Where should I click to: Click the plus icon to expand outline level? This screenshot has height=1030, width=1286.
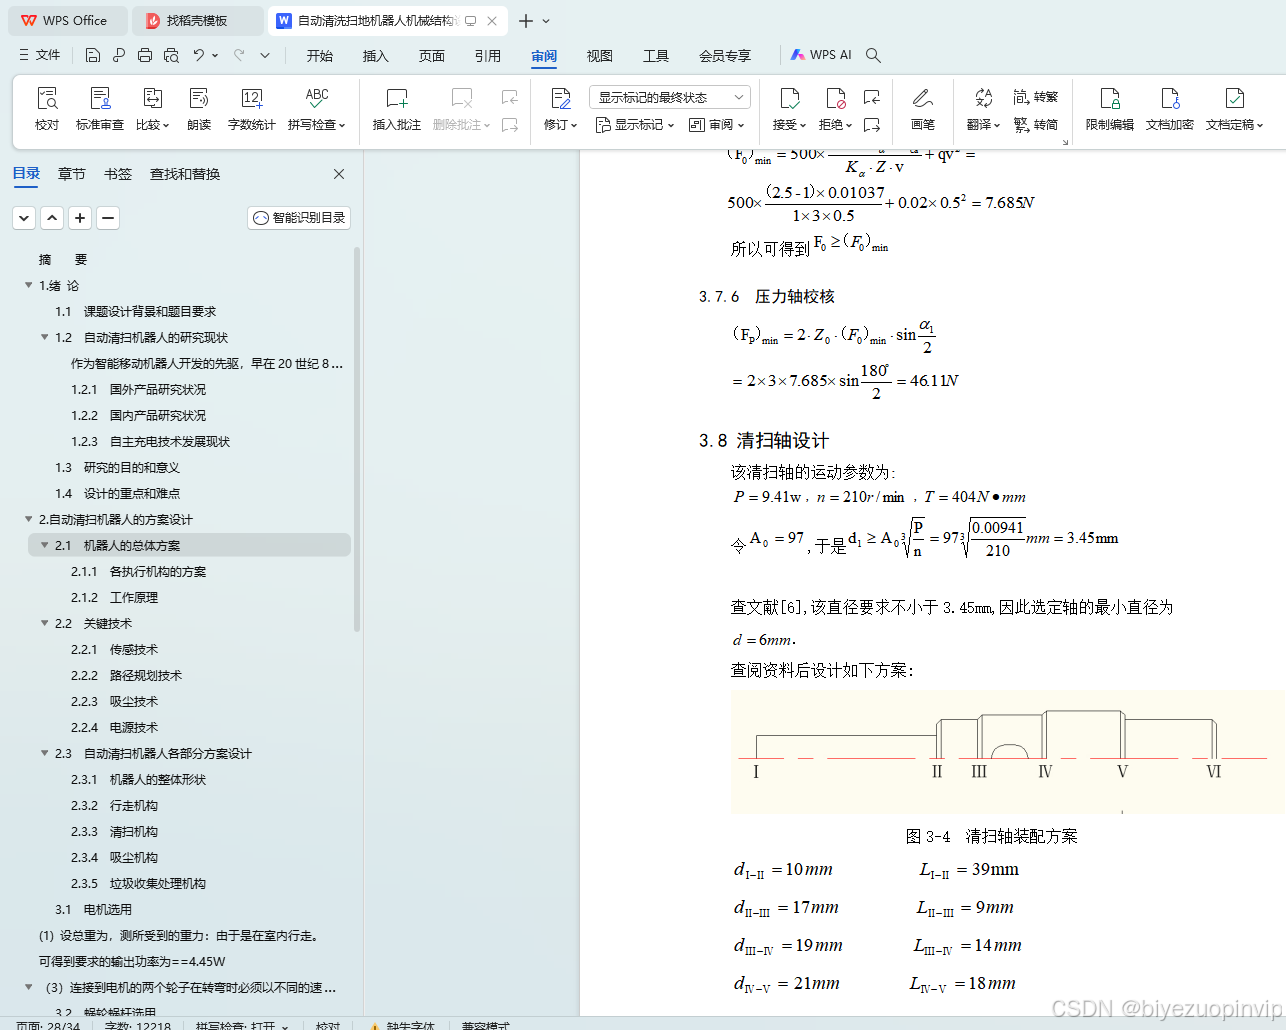coord(81,217)
